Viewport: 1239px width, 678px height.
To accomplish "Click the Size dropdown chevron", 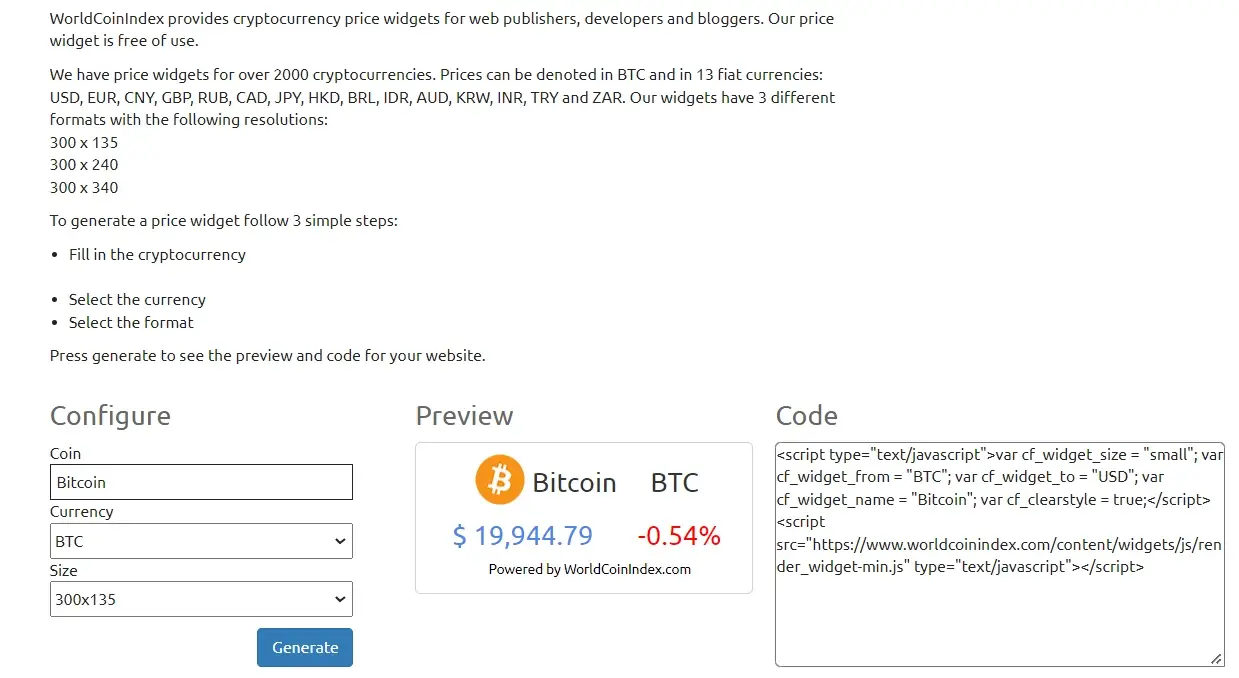I will pyautogui.click(x=340, y=599).
